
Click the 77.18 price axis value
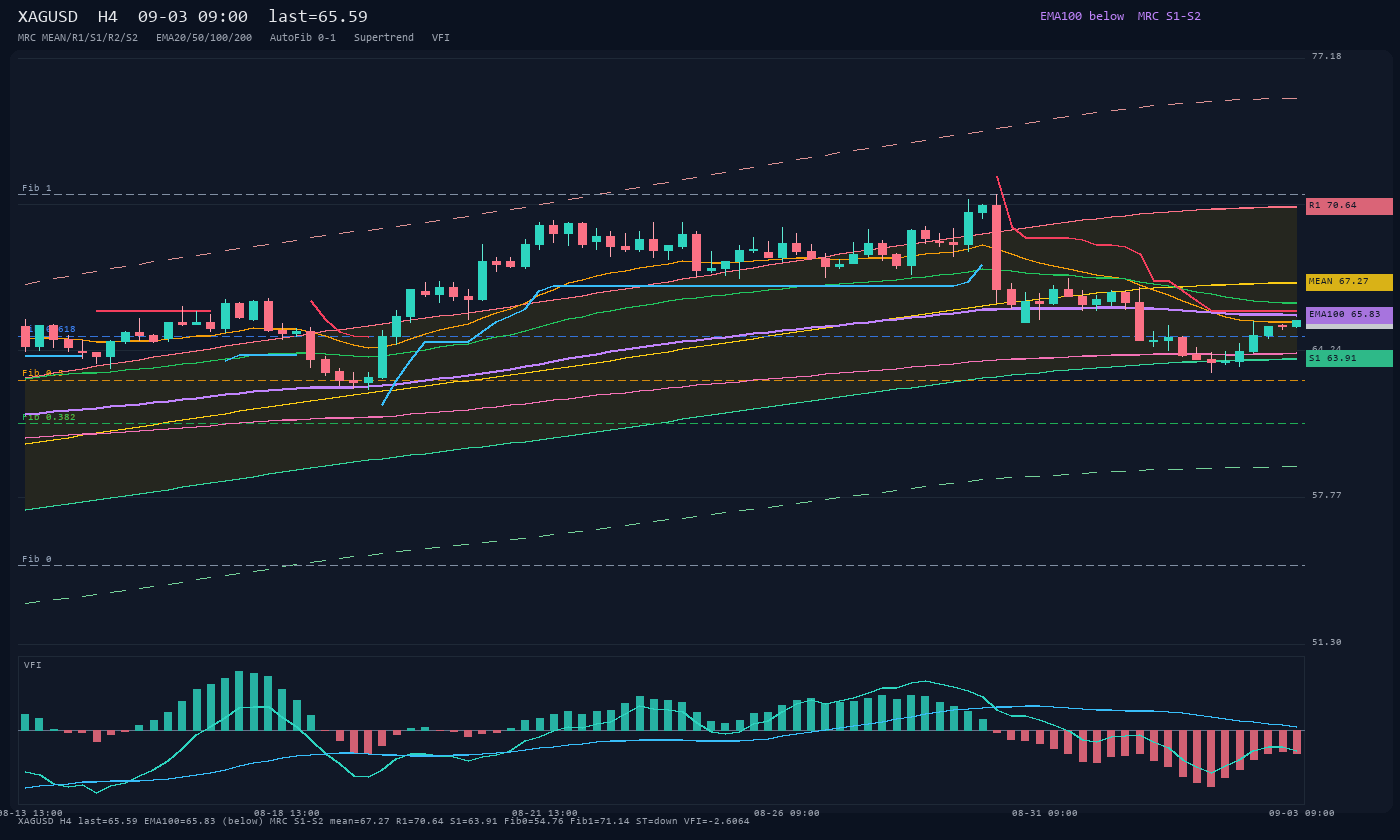[x=1327, y=57]
